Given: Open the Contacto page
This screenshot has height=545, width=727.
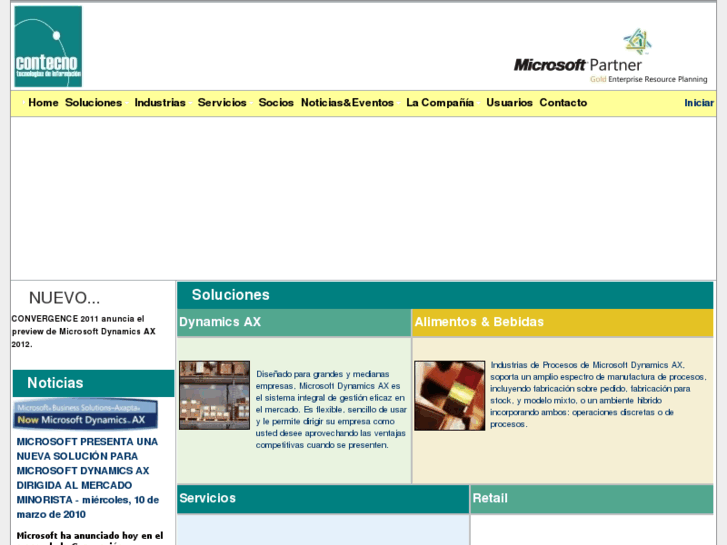Looking at the screenshot, I should pyautogui.click(x=563, y=103).
